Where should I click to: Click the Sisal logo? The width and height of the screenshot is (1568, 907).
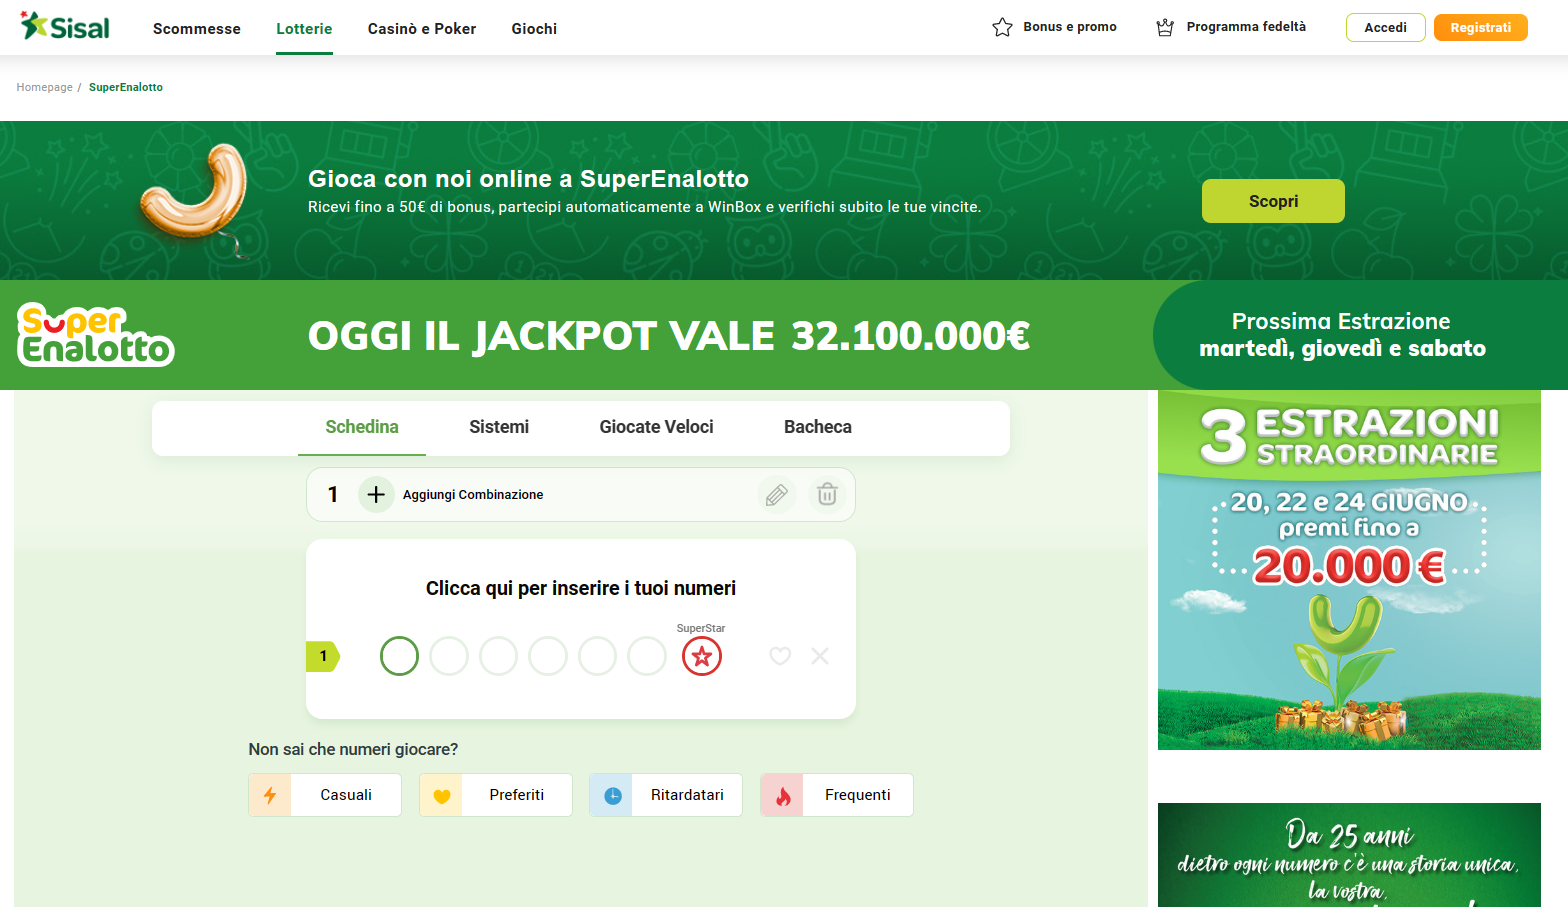(65, 27)
